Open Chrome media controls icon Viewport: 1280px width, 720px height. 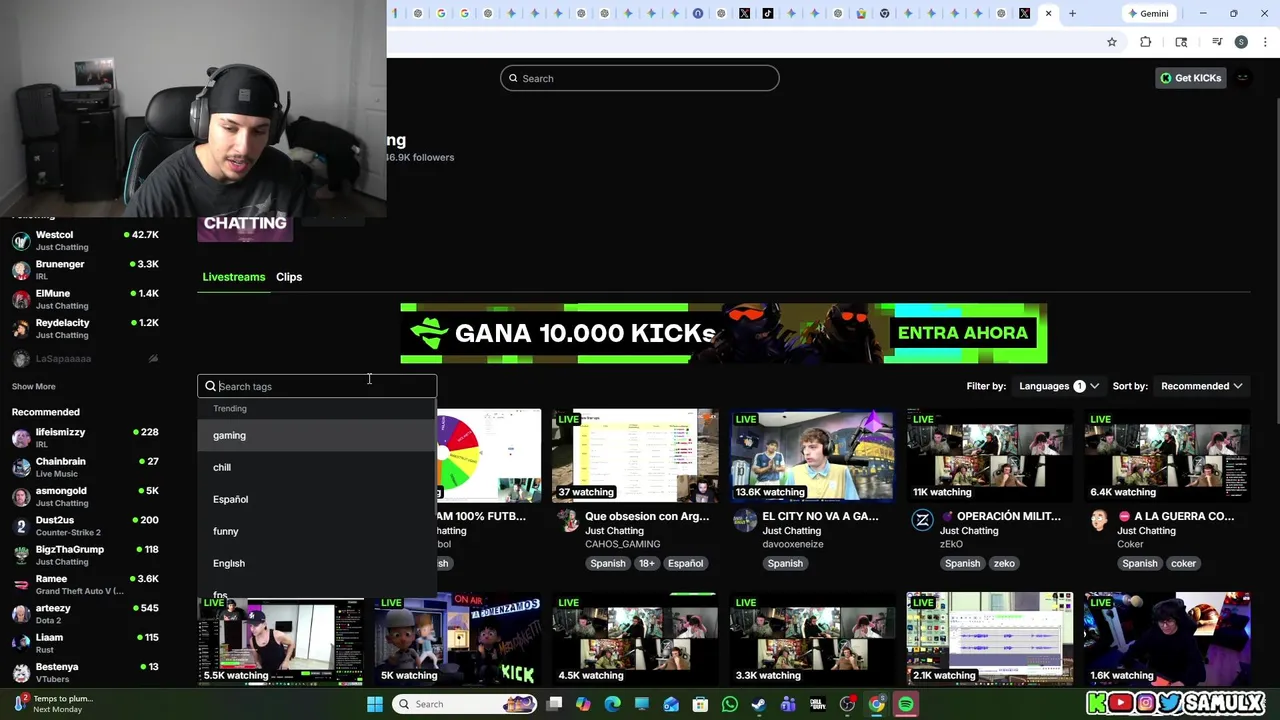coord(1217,42)
